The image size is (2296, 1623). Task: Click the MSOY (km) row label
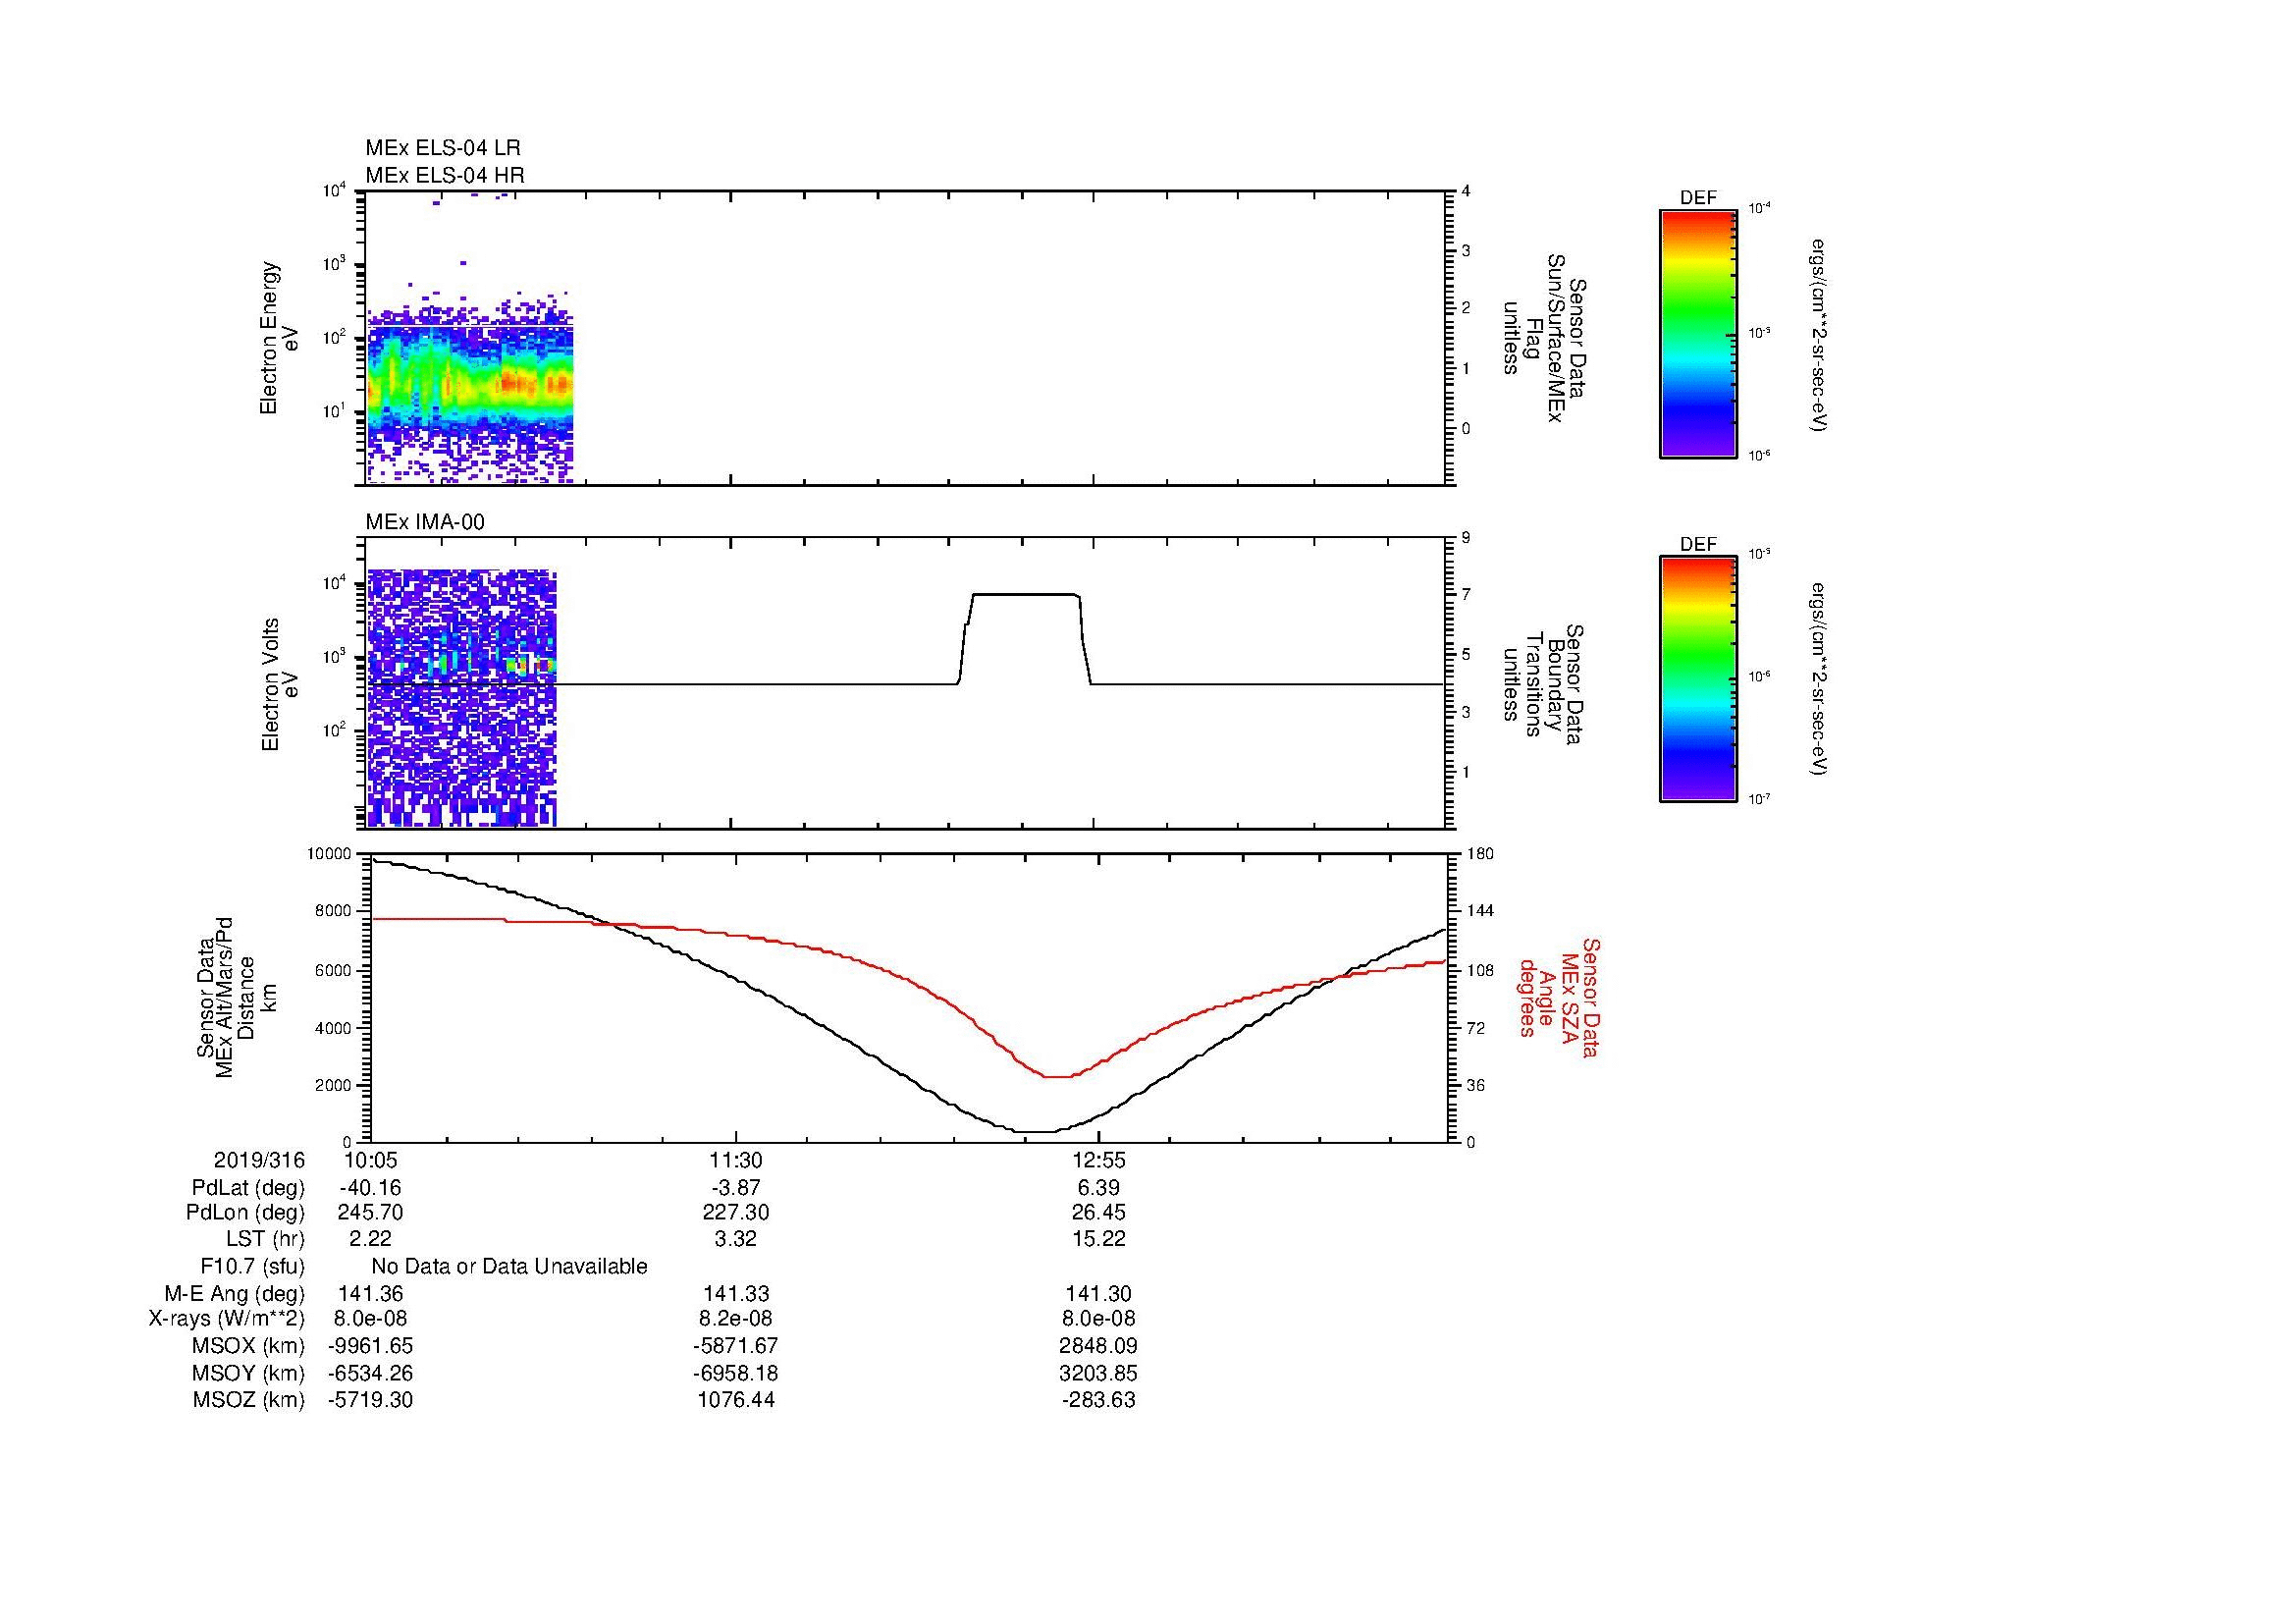click(248, 1373)
